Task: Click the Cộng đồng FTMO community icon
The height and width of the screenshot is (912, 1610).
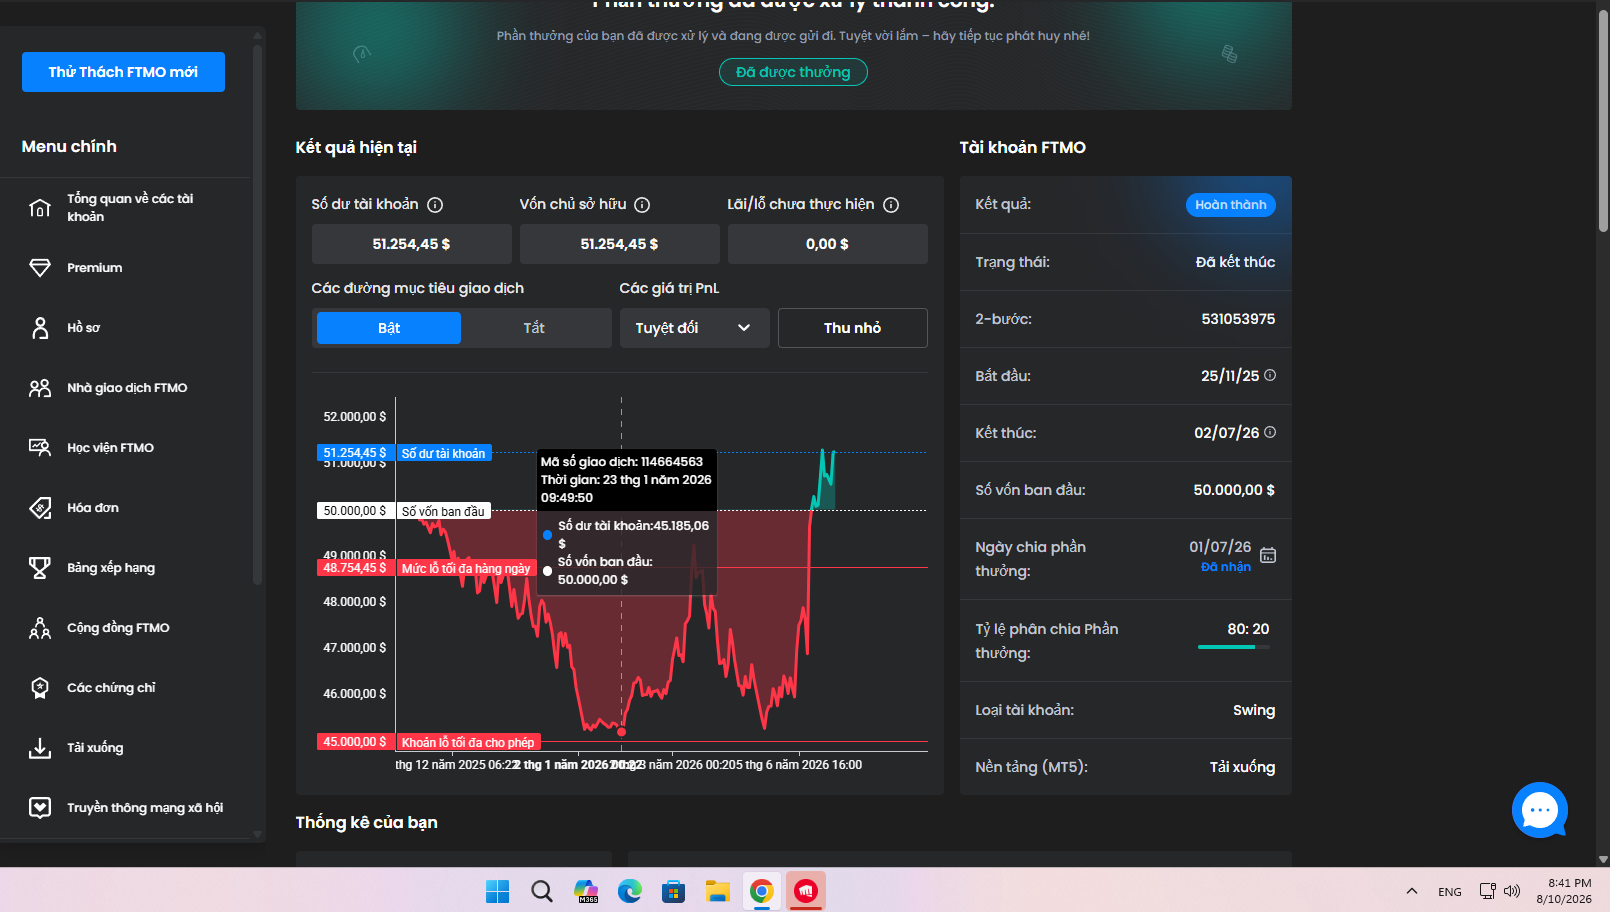Action: click(x=40, y=628)
